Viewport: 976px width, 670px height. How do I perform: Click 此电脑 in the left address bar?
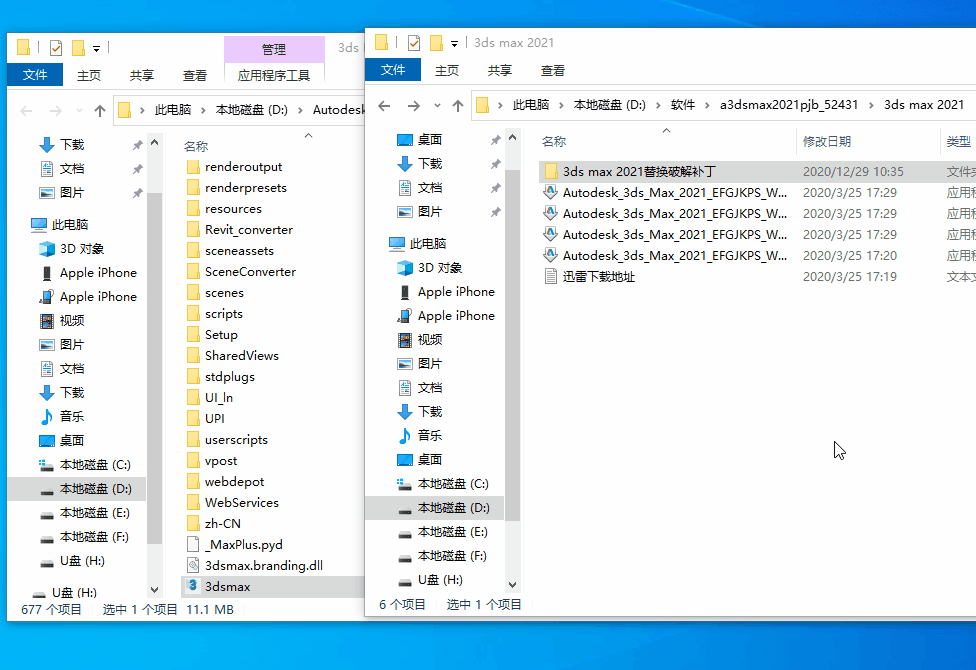pyautogui.click(x=173, y=110)
